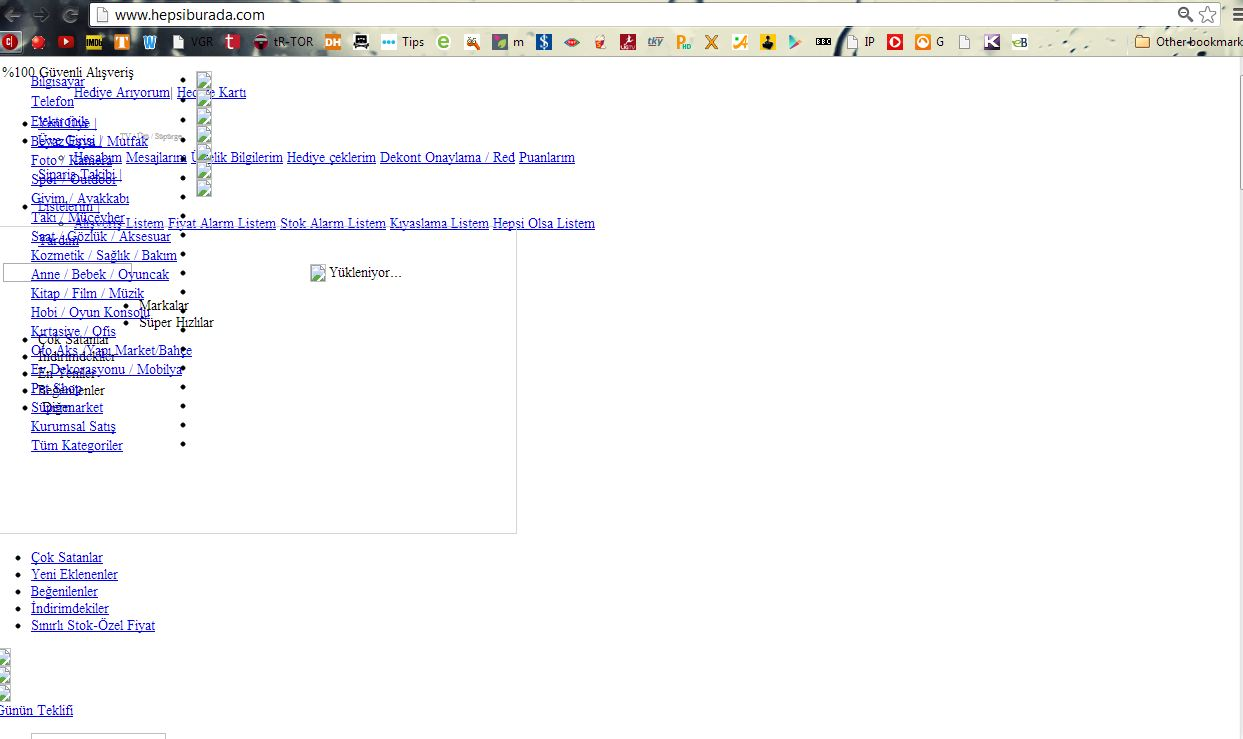
Task: Go forward with the browser Forward arrow
Action: pyautogui.click(x=41, y=15)
